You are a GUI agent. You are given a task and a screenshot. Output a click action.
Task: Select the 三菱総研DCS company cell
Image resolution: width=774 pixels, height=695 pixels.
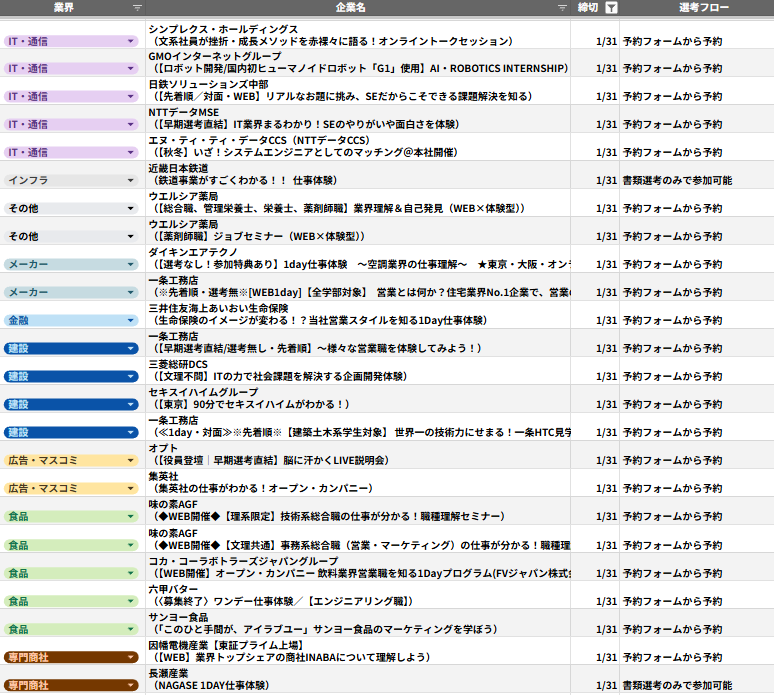coord(358,371)
